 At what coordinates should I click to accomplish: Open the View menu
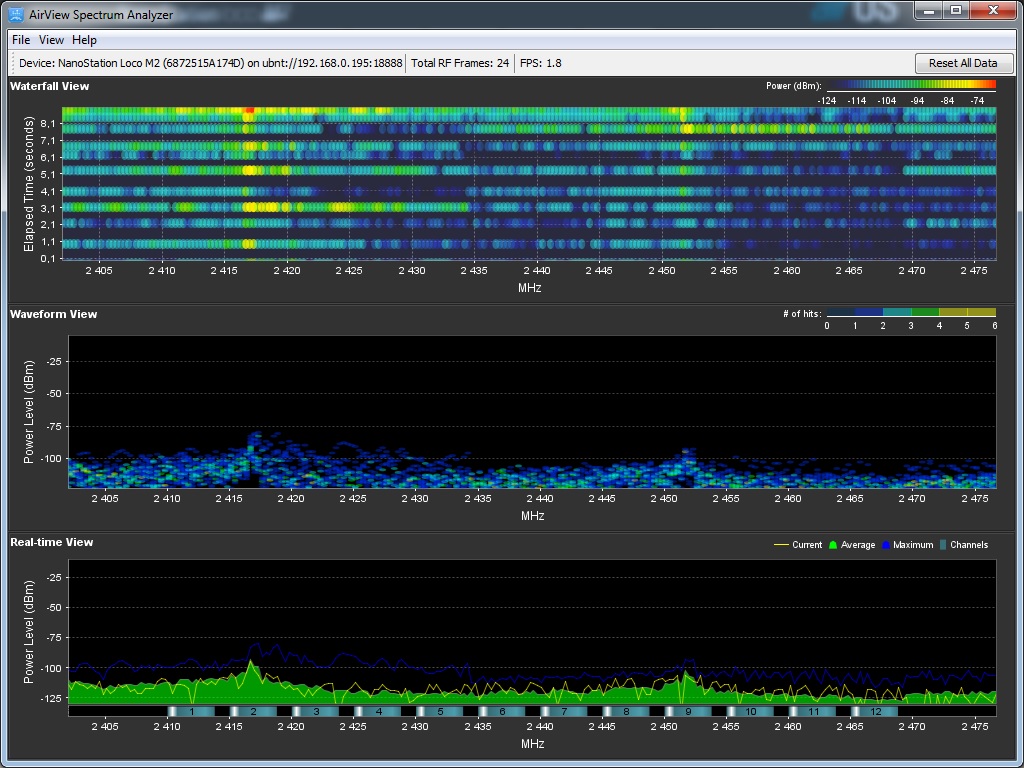pos(51,40)
